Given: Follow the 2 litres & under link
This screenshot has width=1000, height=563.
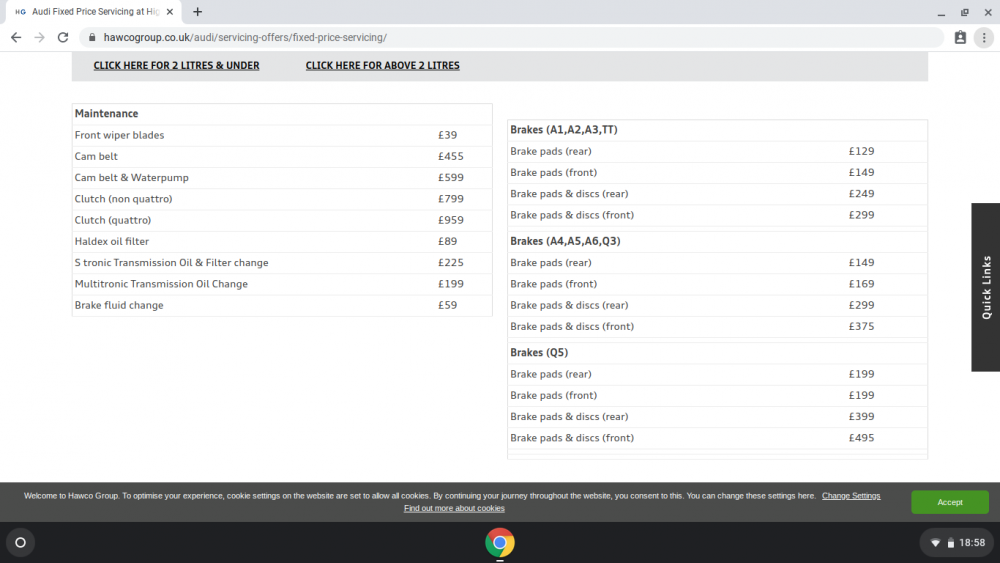Looking at the screenshot, I should point(177,66).
